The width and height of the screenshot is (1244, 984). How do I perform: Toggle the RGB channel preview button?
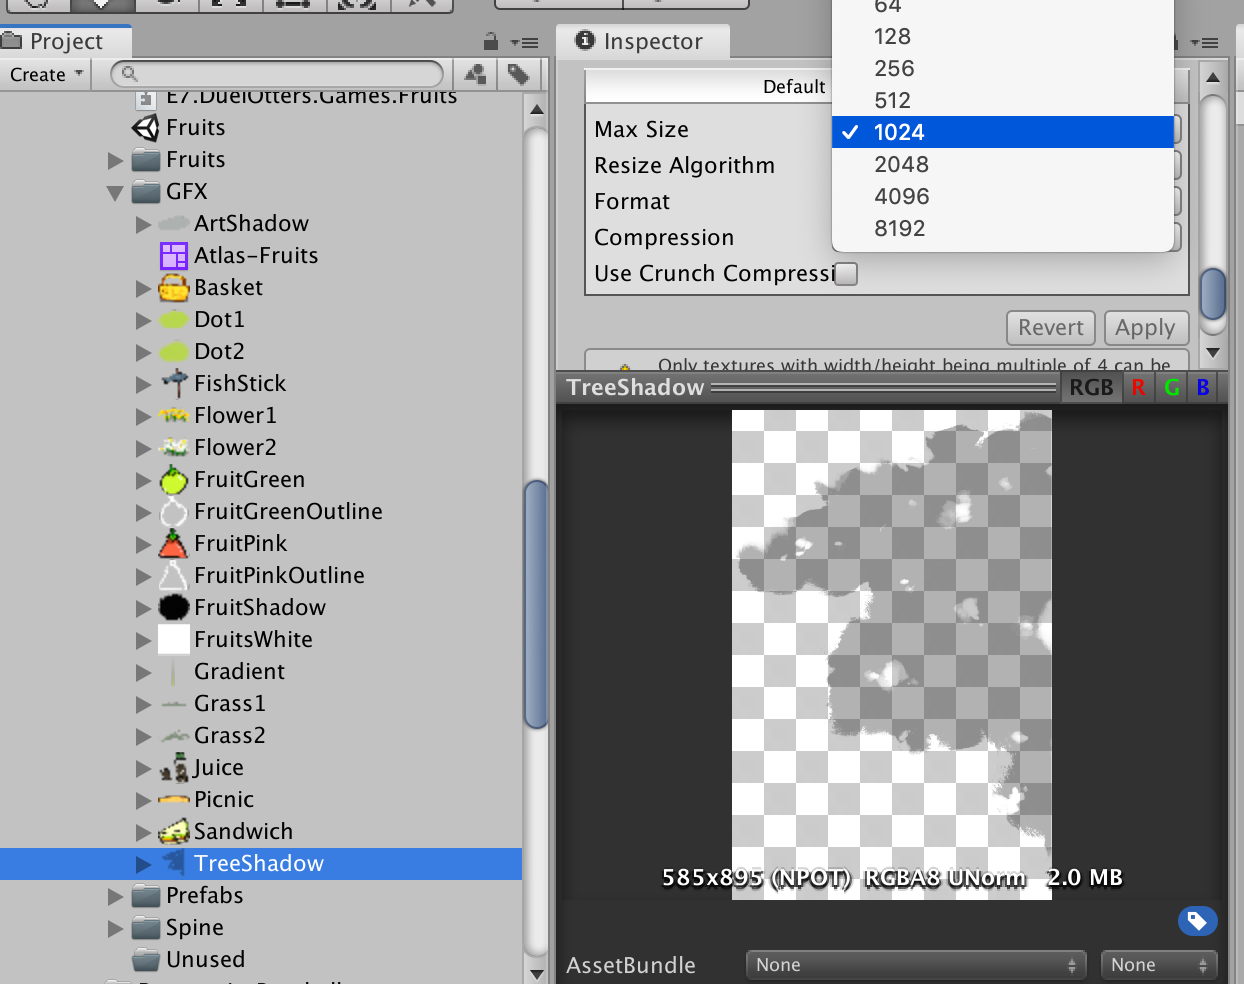[x=1091, y=388]
